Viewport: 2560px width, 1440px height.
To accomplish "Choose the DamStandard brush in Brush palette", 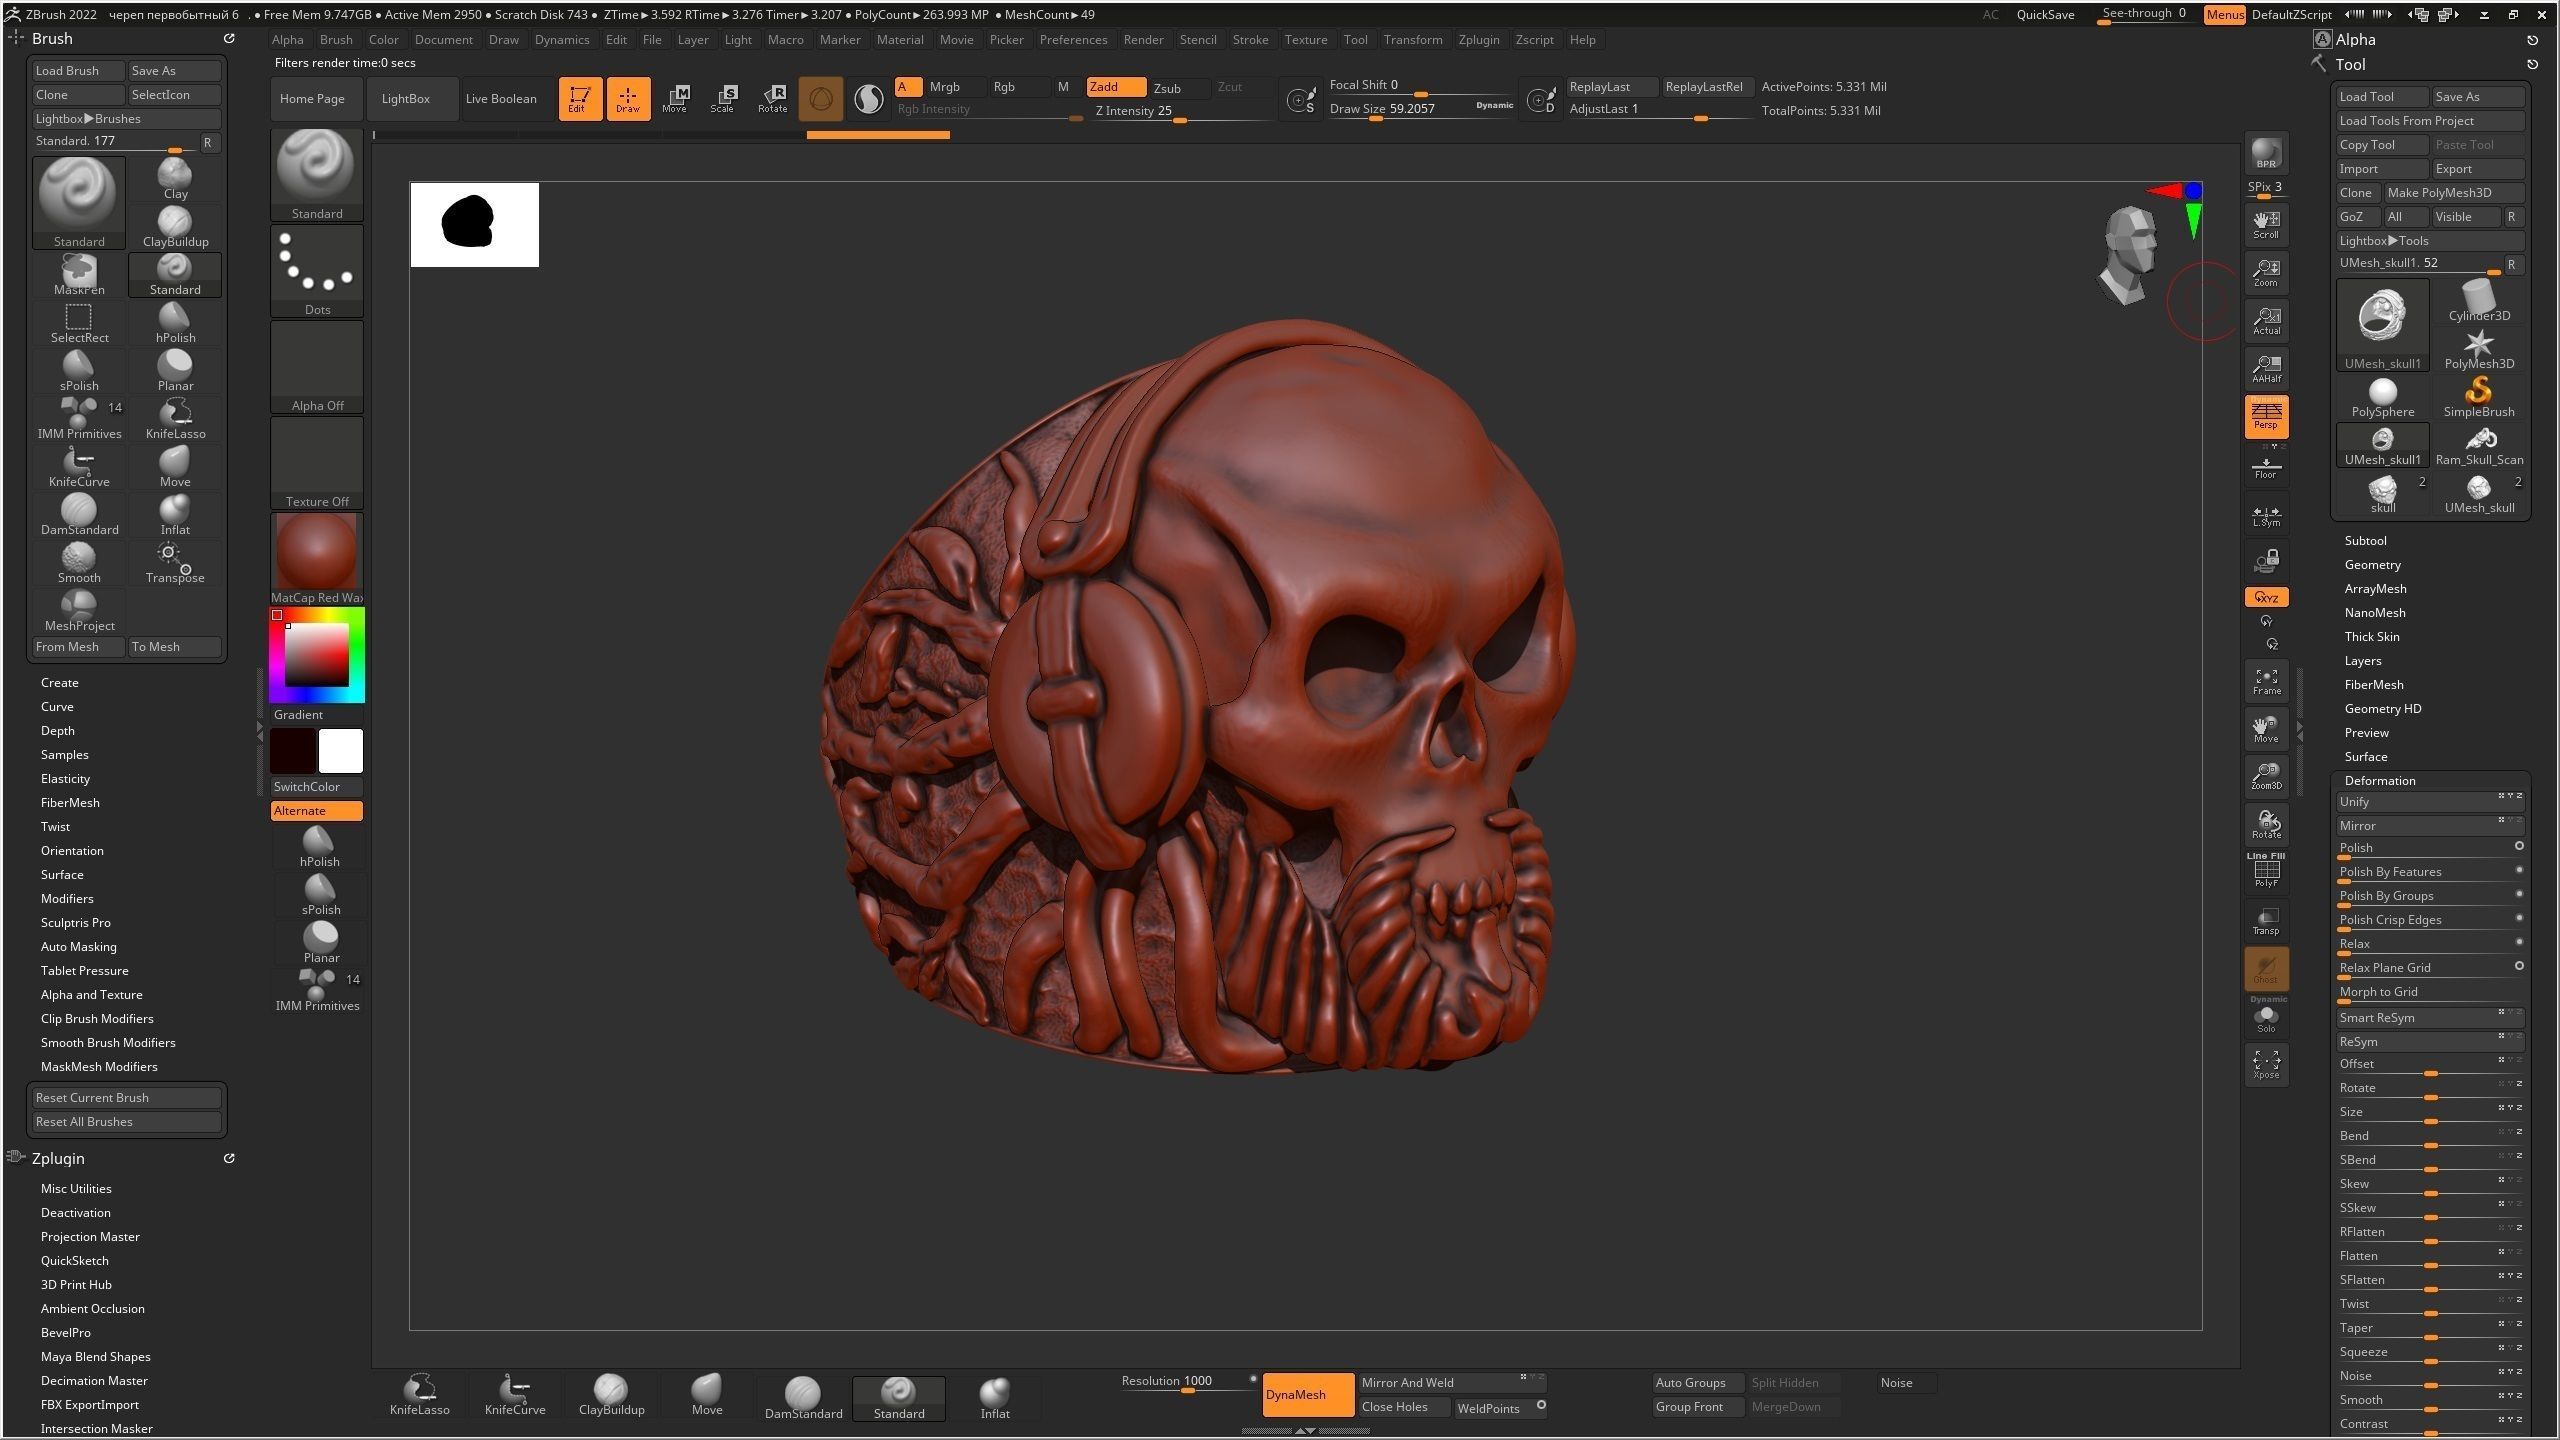I will 79,515.
